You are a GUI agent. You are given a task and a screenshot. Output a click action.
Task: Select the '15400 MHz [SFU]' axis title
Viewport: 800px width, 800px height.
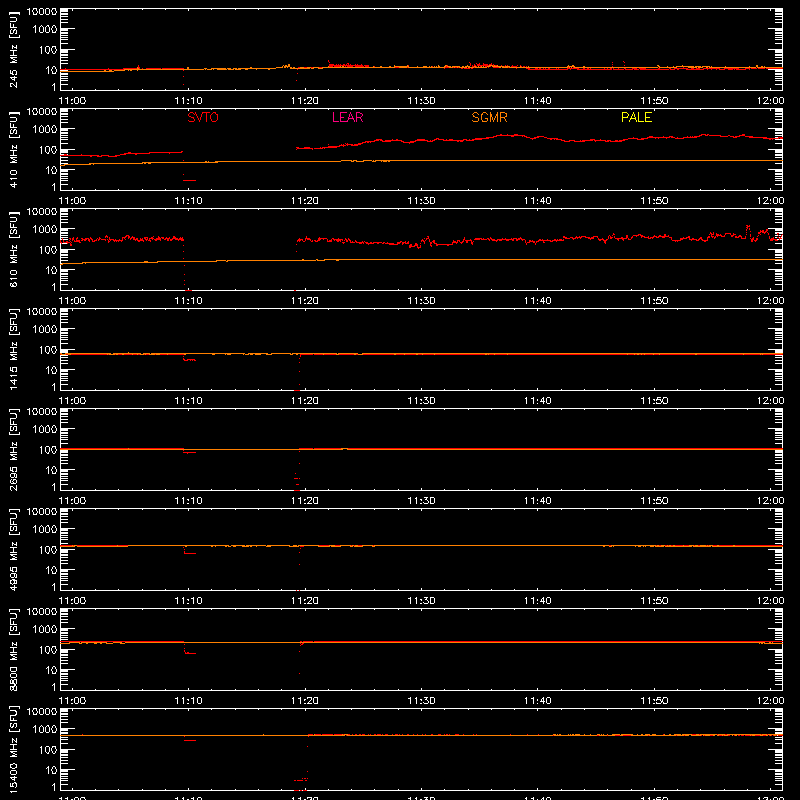pos(14,749)
